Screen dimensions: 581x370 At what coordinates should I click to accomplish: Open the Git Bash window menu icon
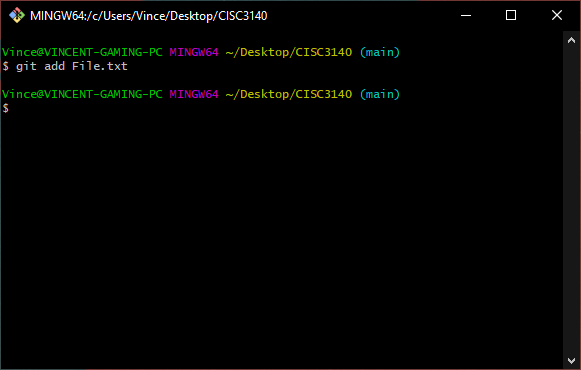pyautogui.click(x=17, y=16)
